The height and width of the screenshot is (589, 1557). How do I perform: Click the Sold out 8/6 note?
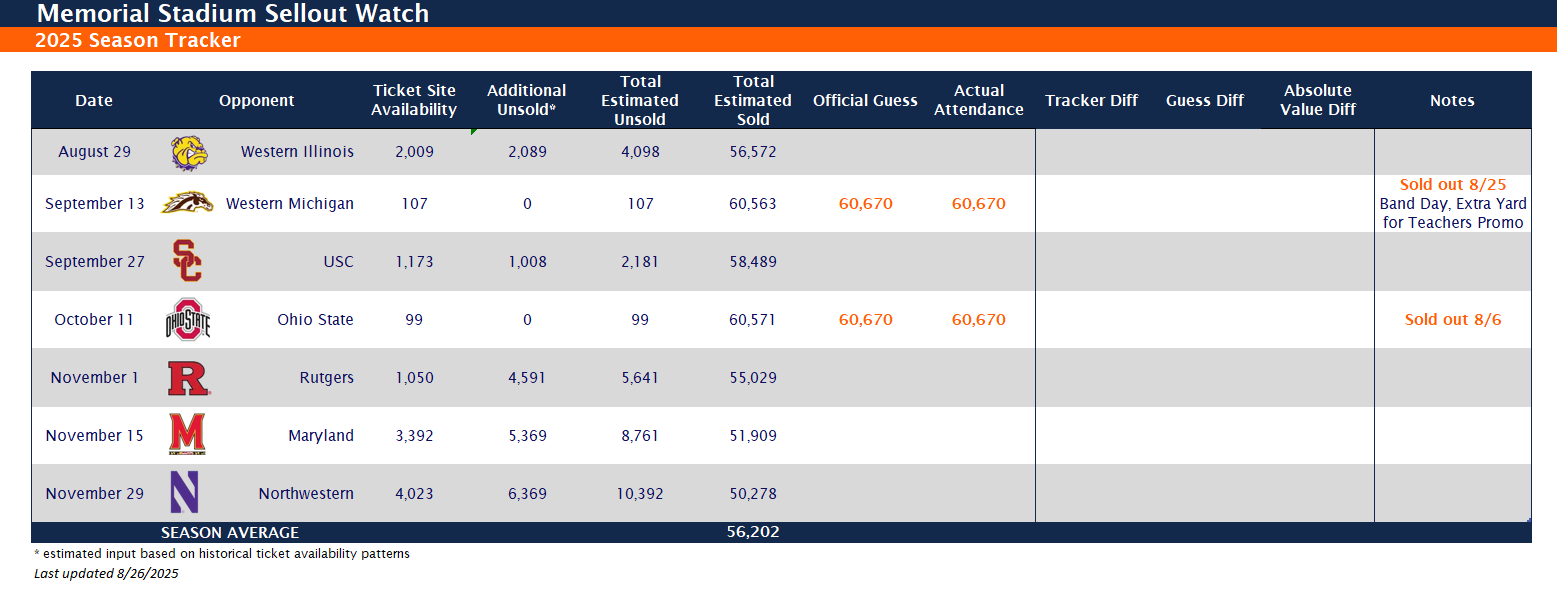coord(1453,320)
